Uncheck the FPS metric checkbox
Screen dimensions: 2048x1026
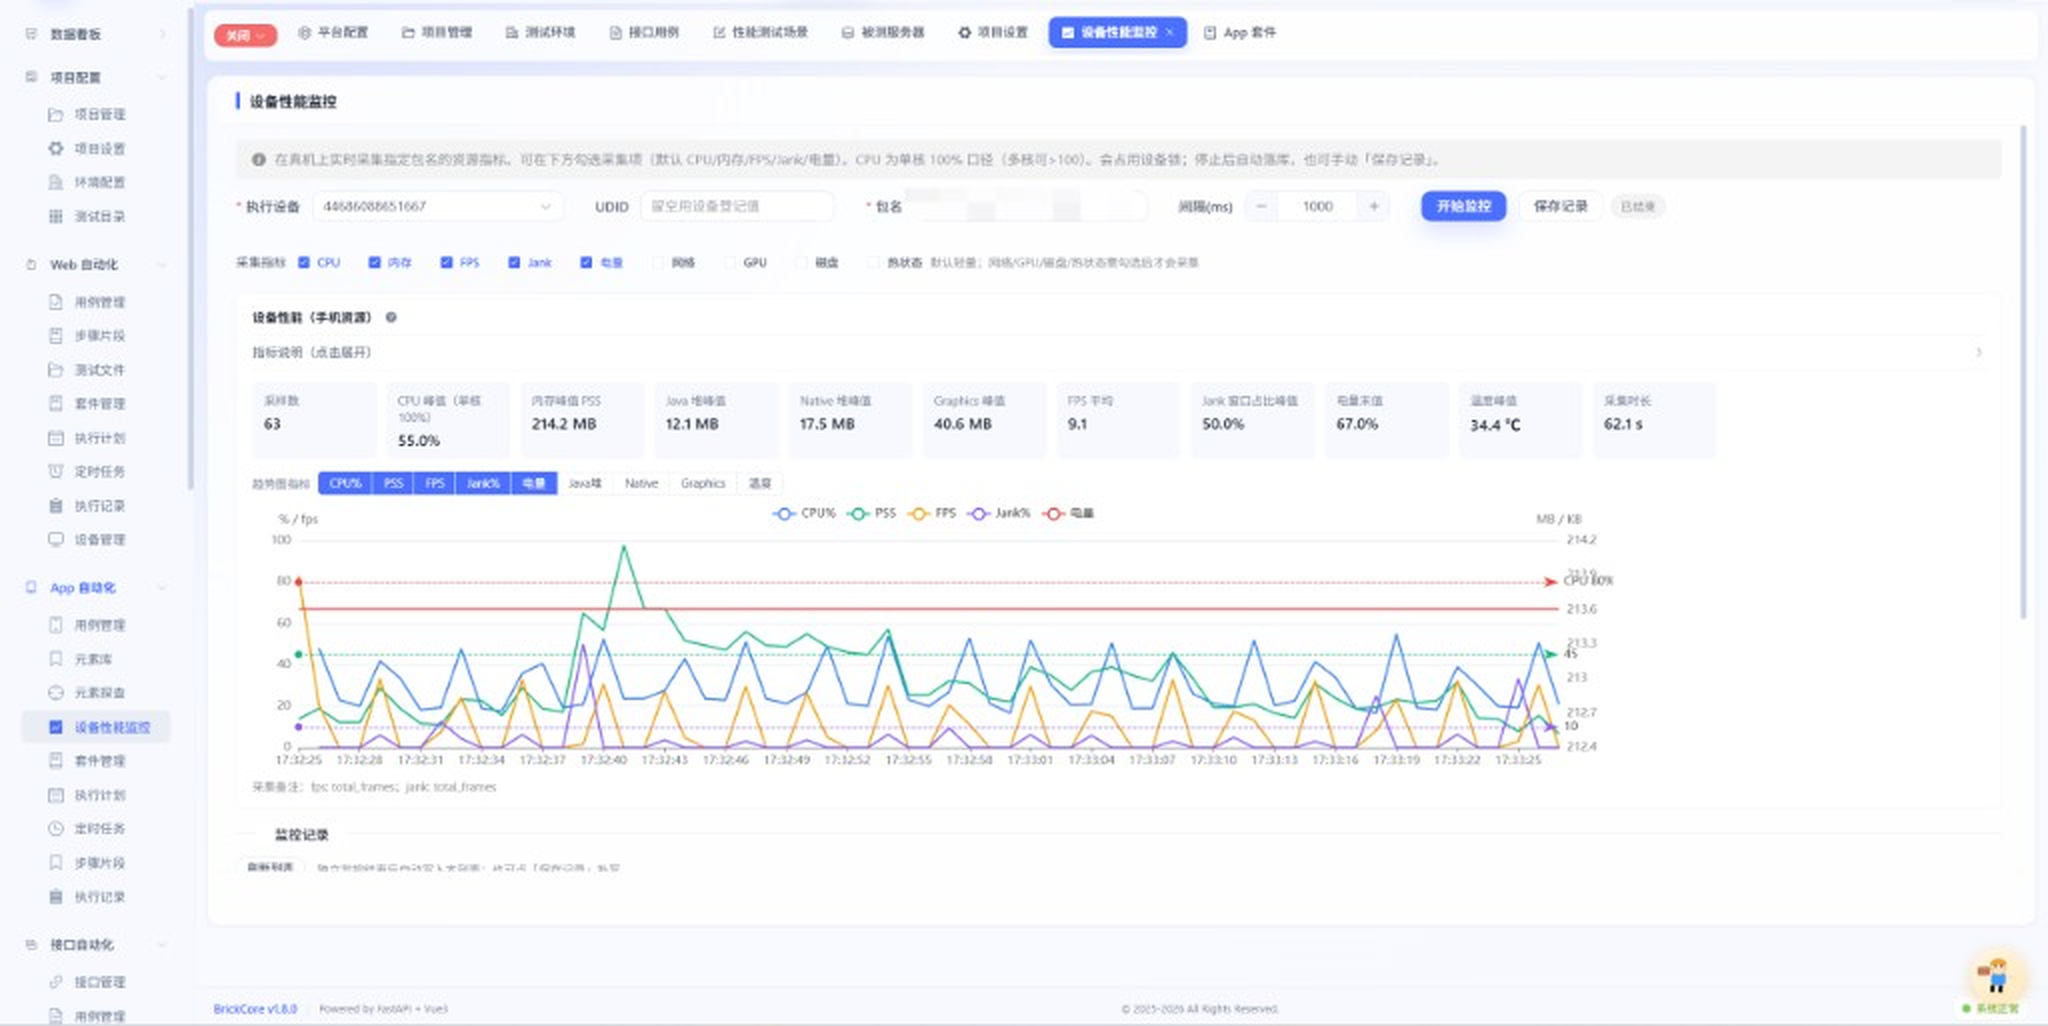(x=447, y=263)
